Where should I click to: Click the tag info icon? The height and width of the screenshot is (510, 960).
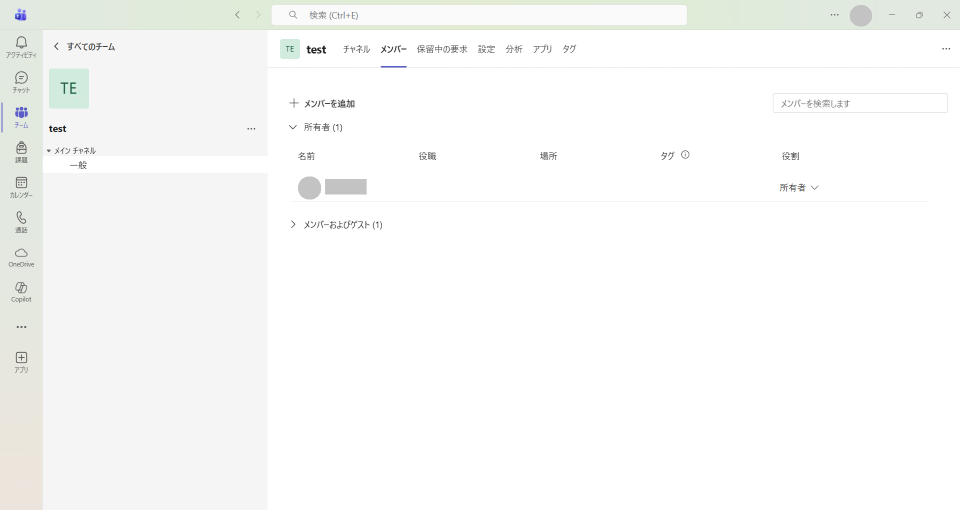(x=685, y=155)
